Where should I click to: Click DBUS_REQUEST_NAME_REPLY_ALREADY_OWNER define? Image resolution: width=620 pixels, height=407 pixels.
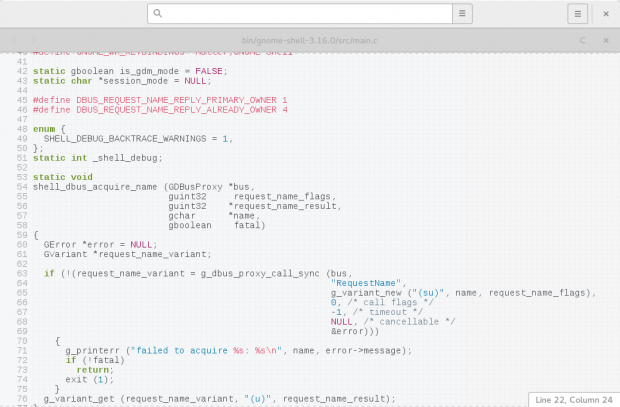click(x=176, y=110)
